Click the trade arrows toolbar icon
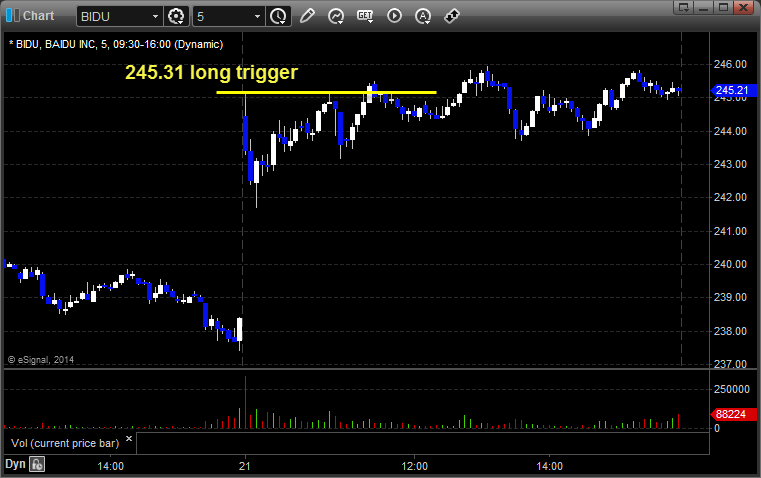This screenshot has height=478, width=761. [452, 16]
